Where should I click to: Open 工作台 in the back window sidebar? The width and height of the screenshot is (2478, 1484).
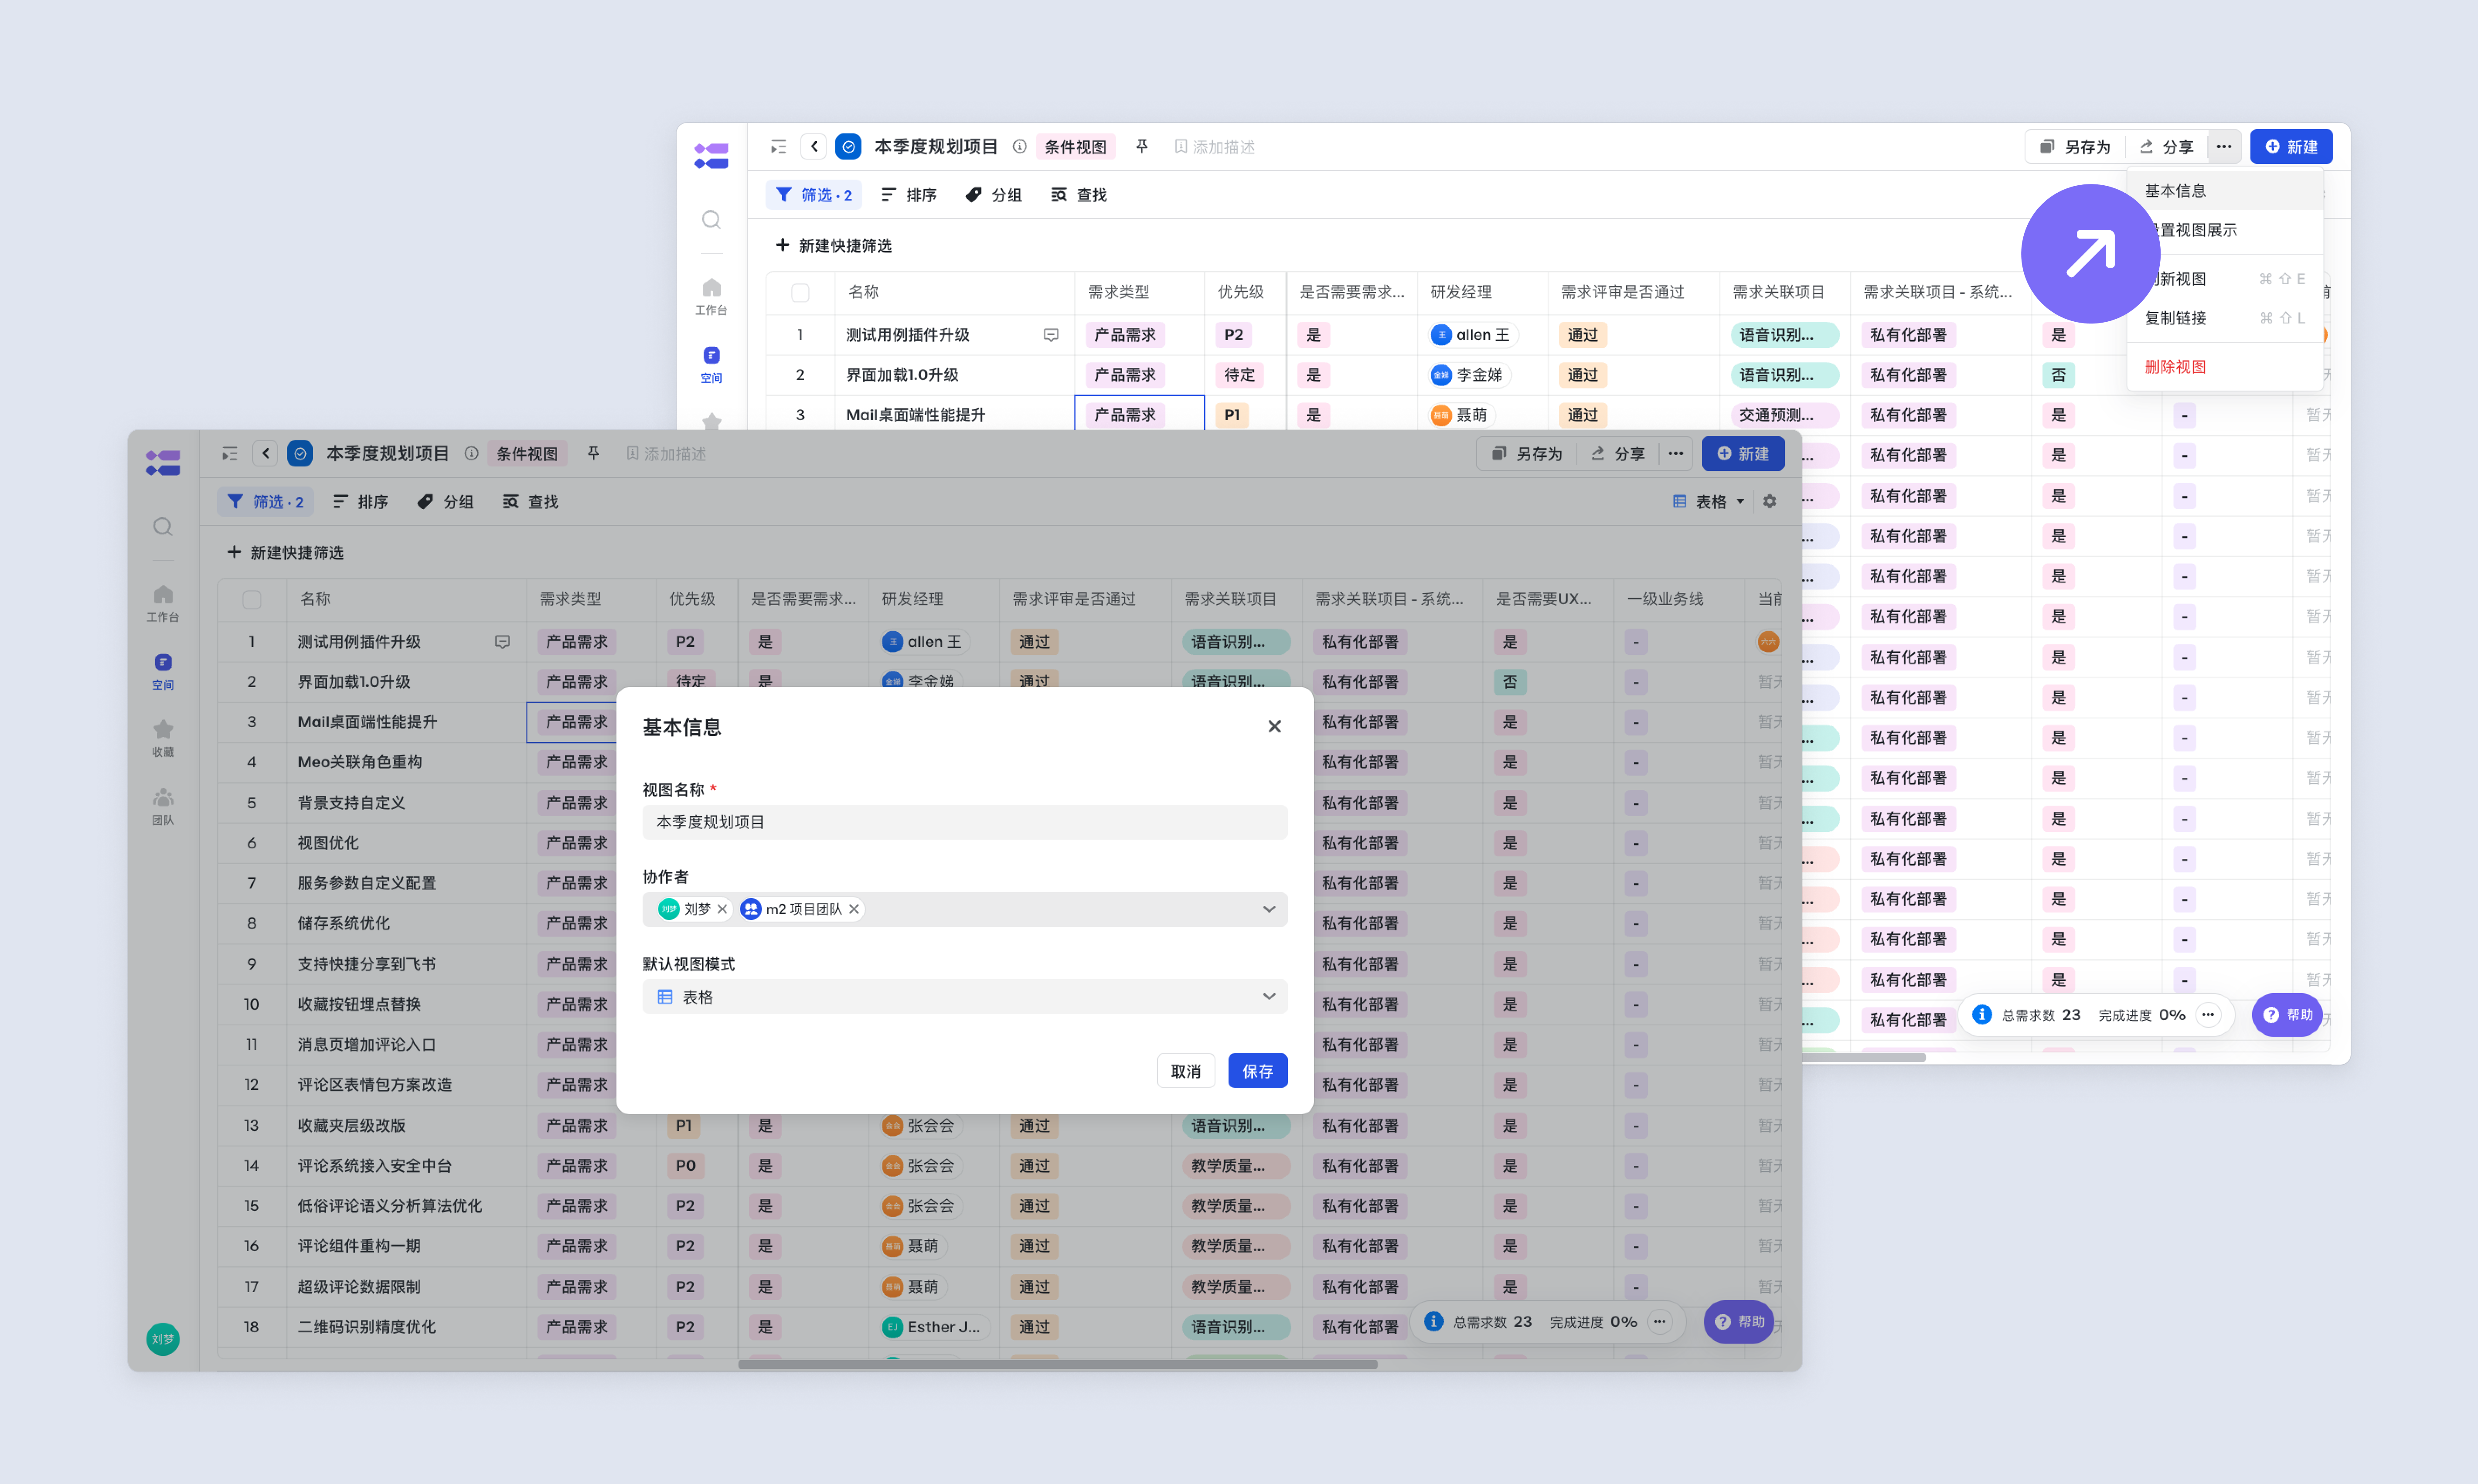[711, 297]
